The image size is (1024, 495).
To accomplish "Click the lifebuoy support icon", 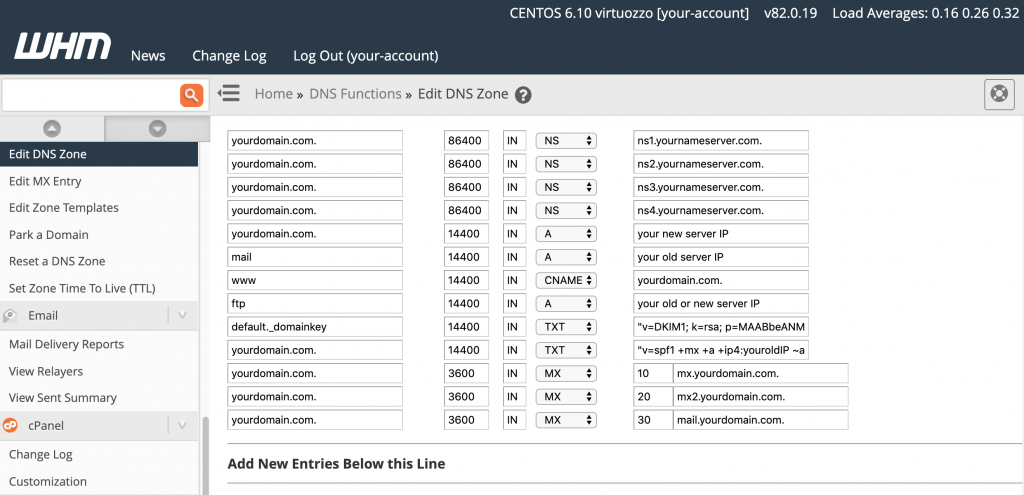I will click(999, 94).
